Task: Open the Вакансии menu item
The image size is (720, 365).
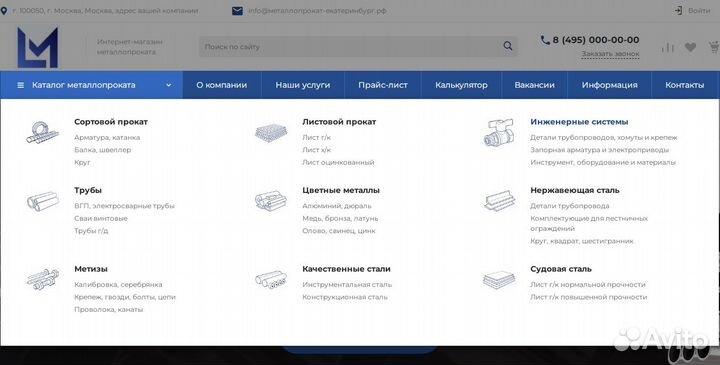Action: coord(534,85)
